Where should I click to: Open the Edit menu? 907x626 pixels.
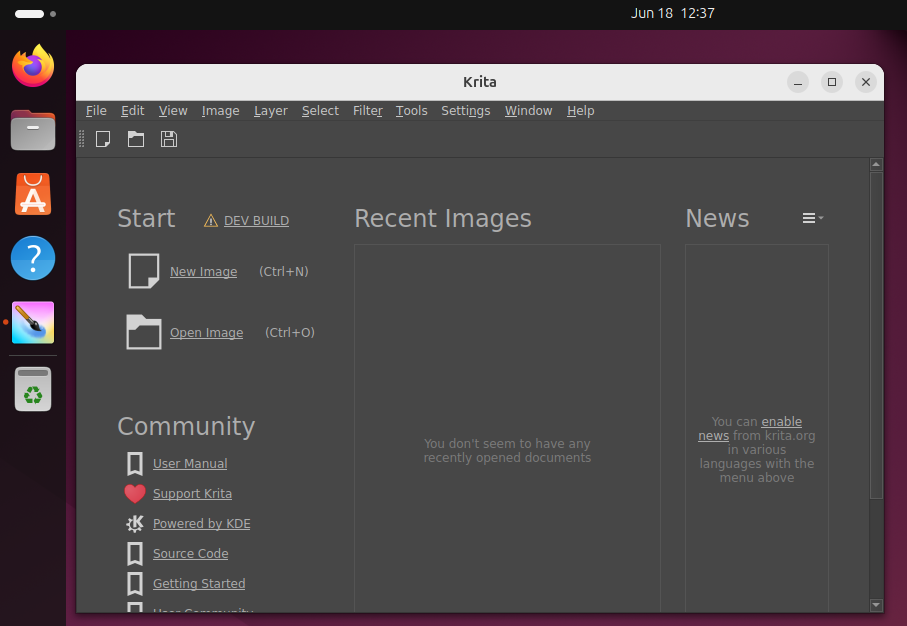132,111
